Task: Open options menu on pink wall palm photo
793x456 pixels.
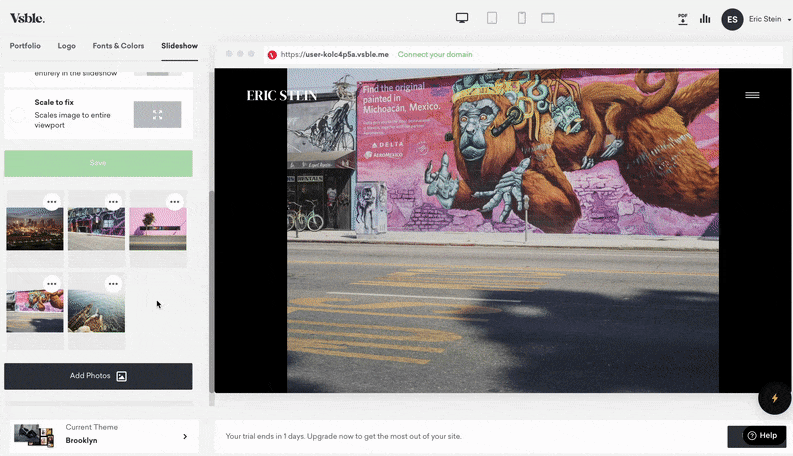Action: click(174, 202)
